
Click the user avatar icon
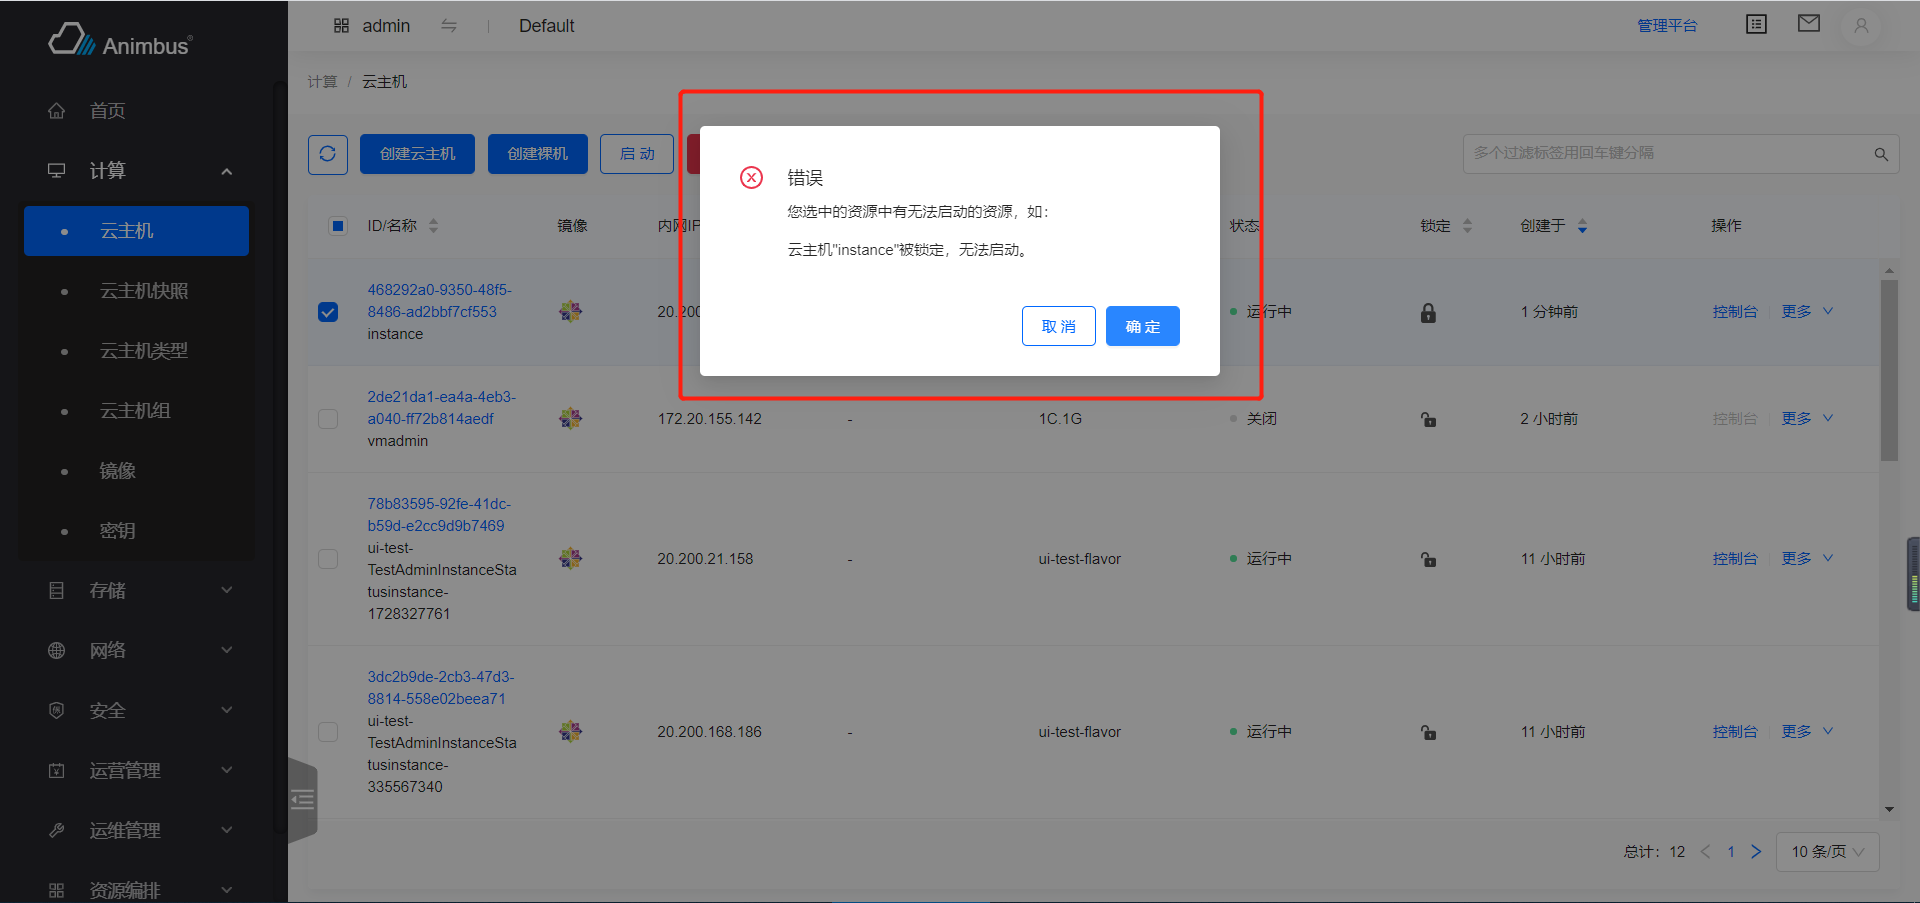tap(1859, 26)
